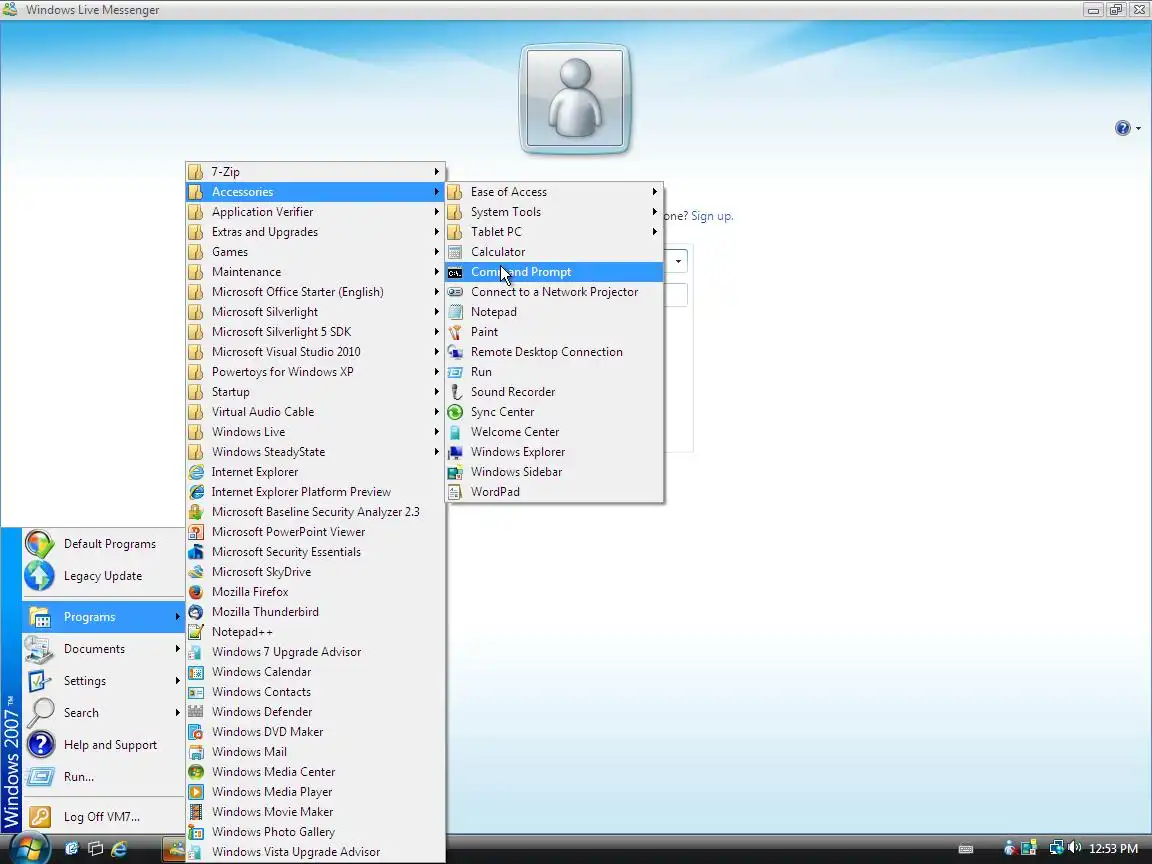Expand the Startup folder
The width and height of the screenshot is (1152, 864).
(x=315, y=392)
